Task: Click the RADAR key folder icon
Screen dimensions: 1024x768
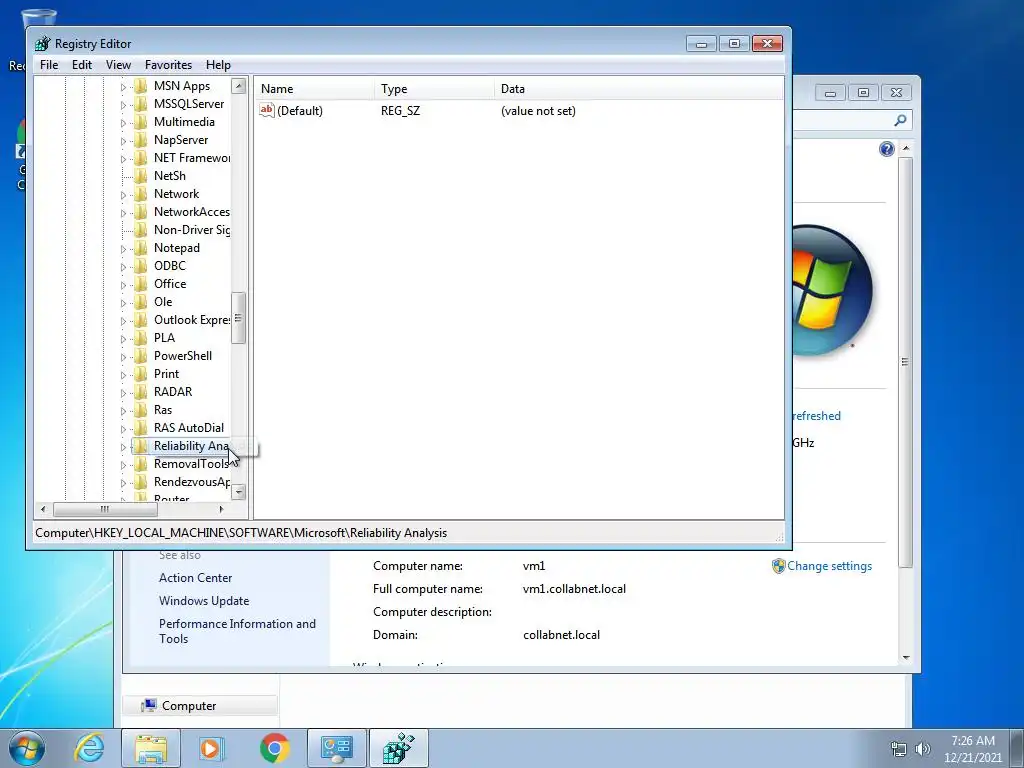Action: 140,392
